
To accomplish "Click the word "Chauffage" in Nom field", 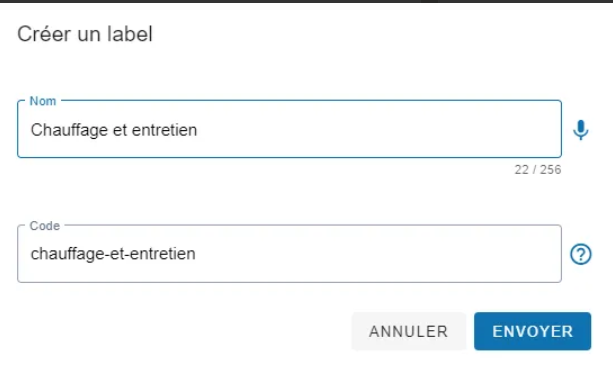I will [x=69, y=130].
